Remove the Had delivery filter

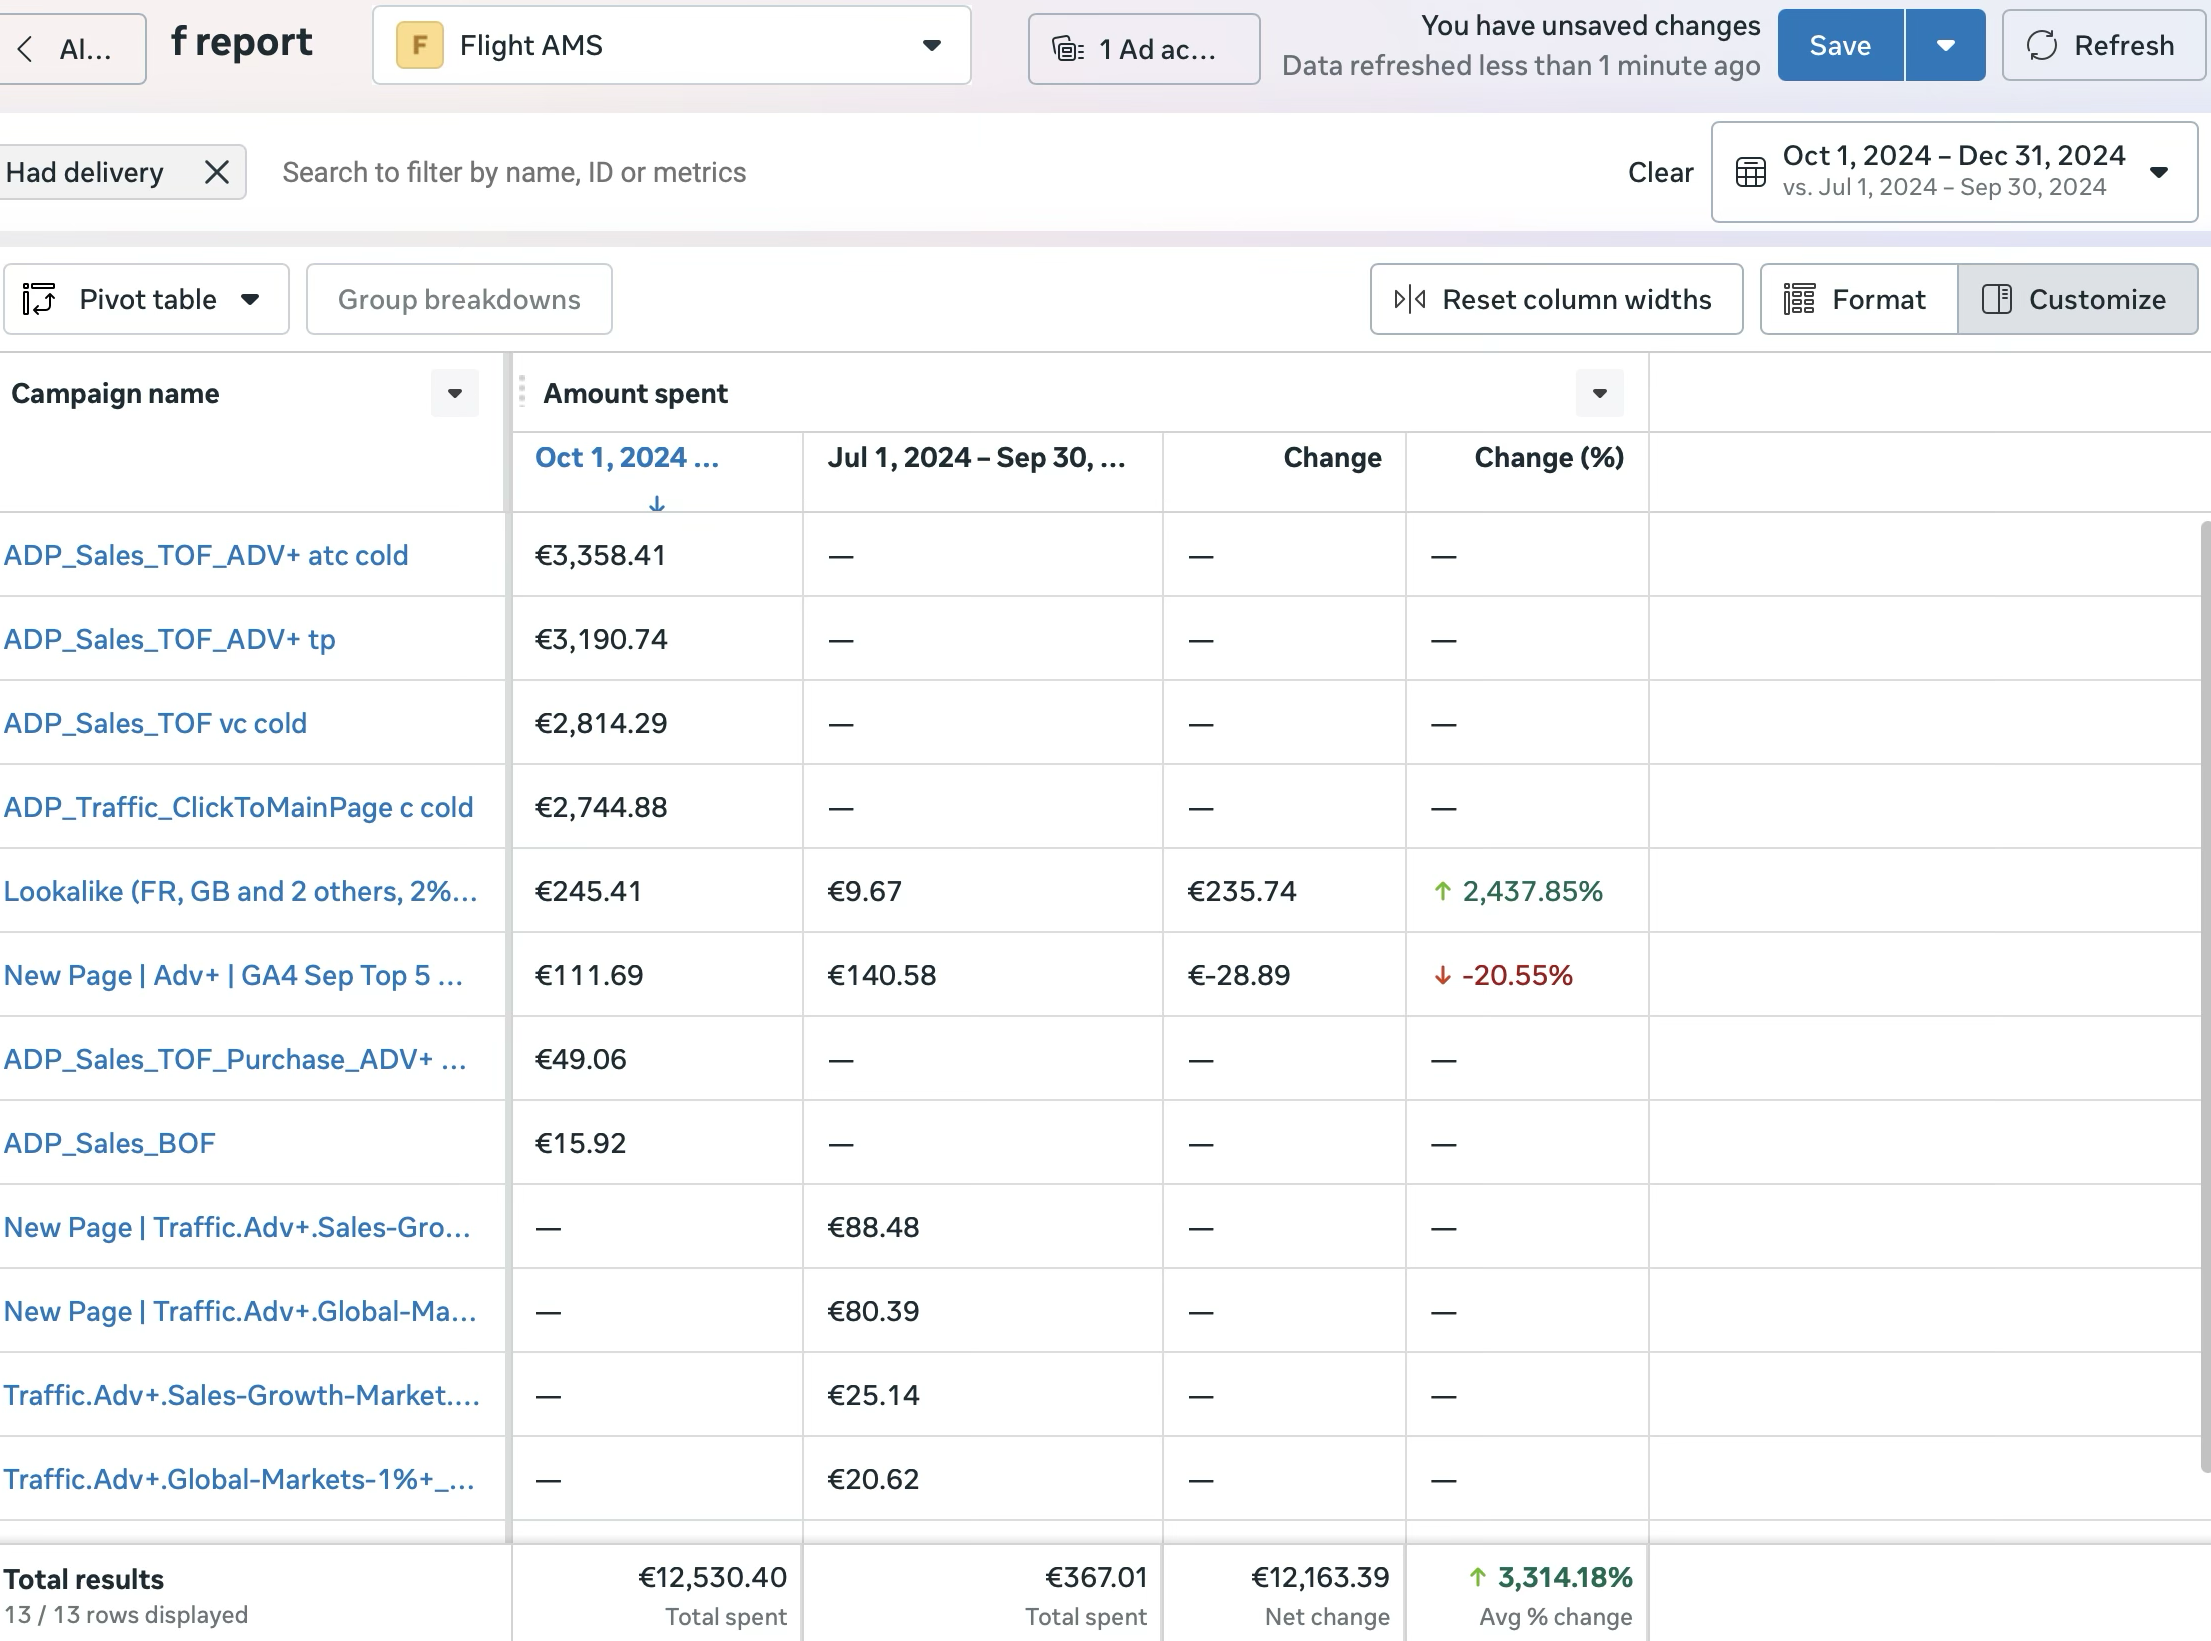coord(216,172)
